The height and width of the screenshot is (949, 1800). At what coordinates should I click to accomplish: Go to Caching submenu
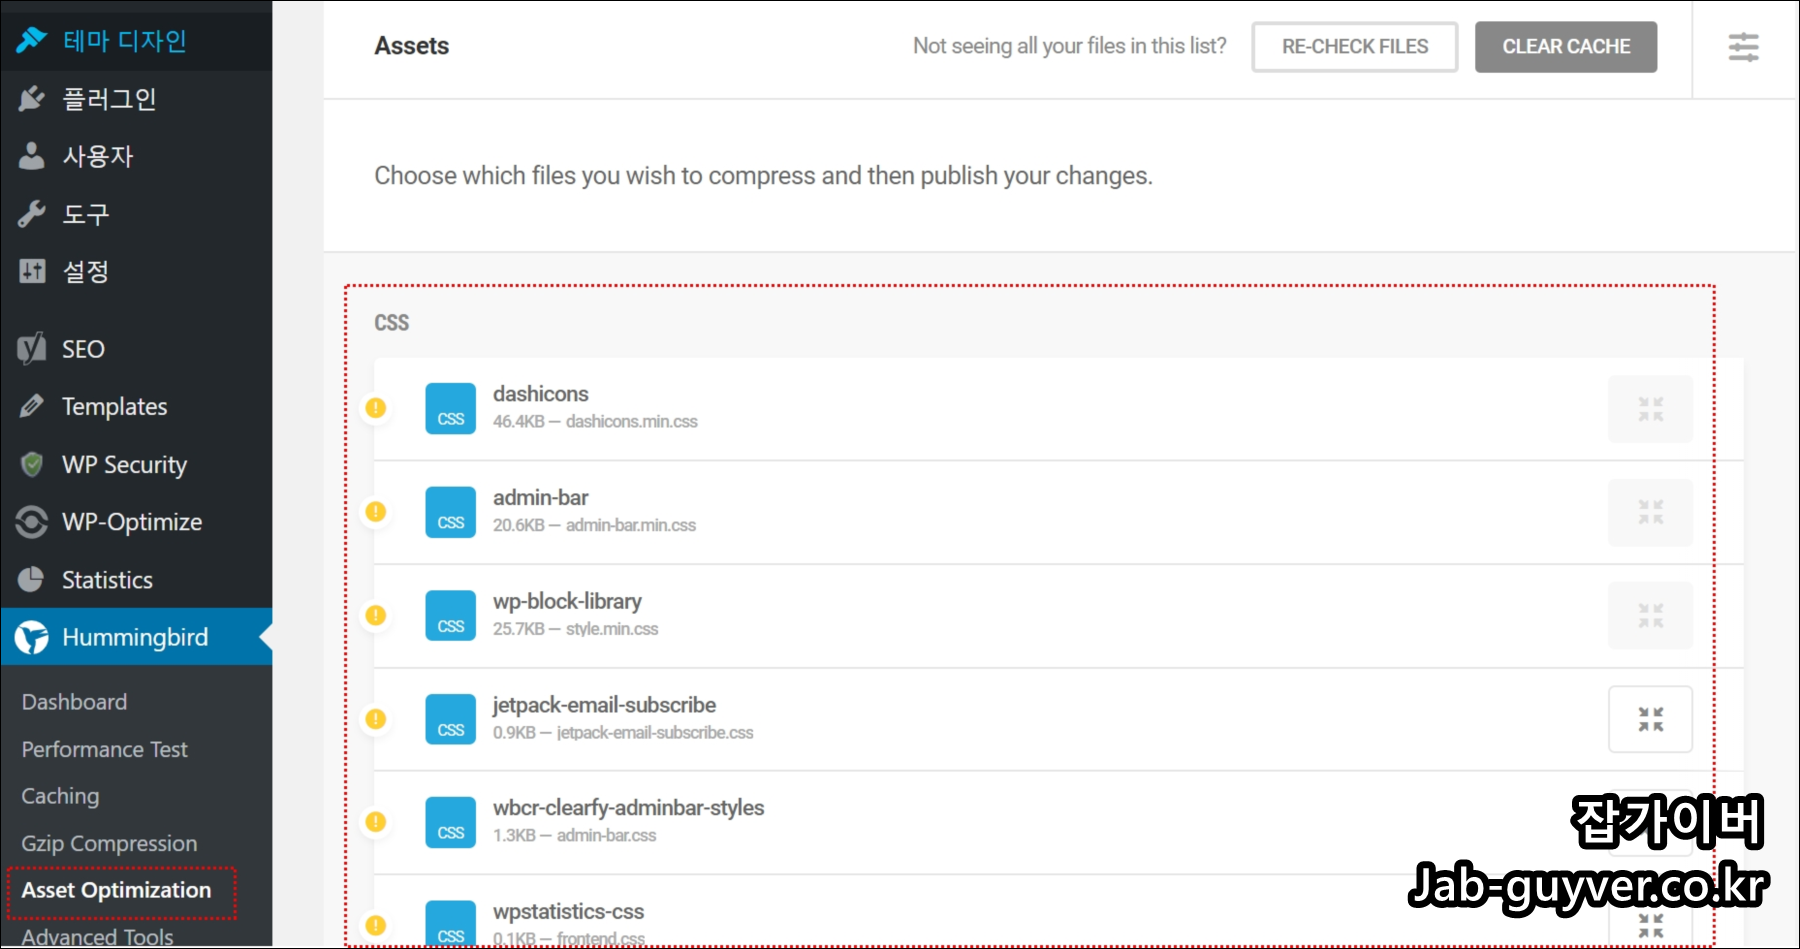(x=60, y=796)
